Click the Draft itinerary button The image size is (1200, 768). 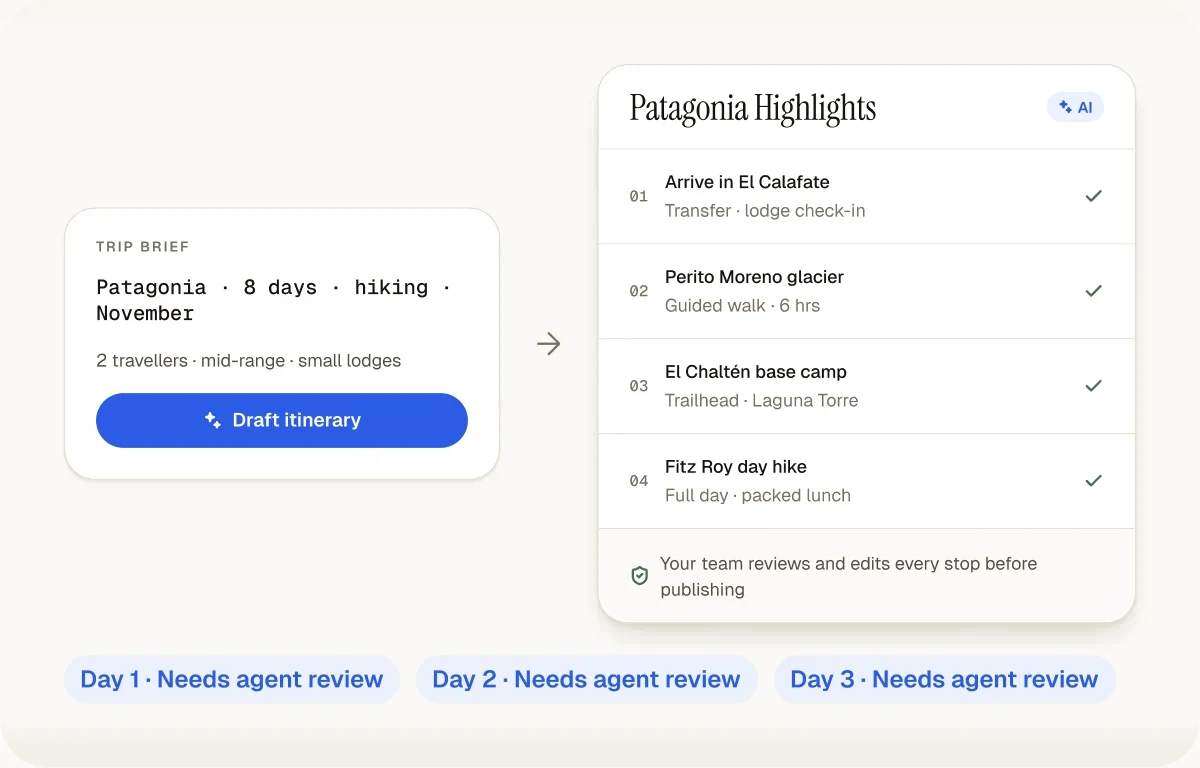click(282, 420)
